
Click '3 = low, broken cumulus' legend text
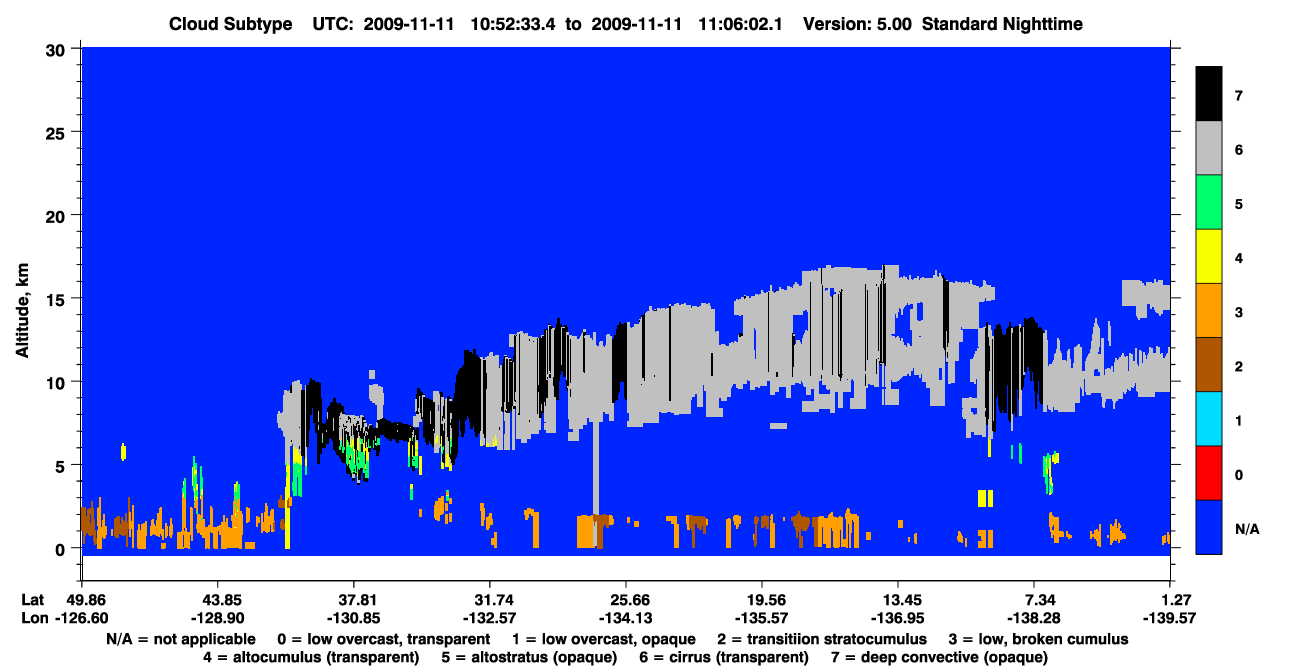click(1039, 638)
